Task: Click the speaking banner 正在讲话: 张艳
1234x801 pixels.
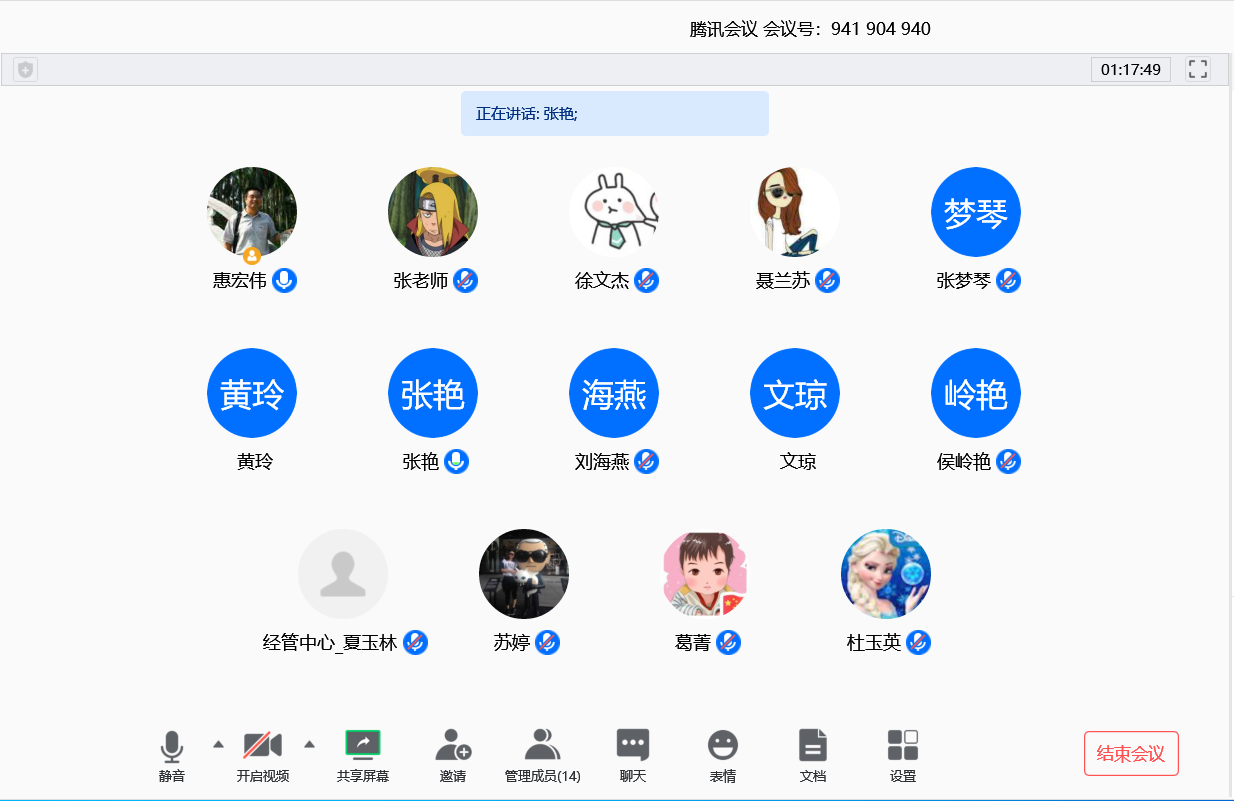Action: coord(615,114)
